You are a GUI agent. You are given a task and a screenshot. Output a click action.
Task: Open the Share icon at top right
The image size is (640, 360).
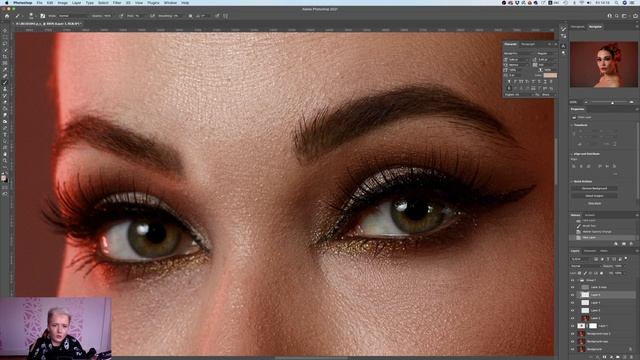click(635, 16)
